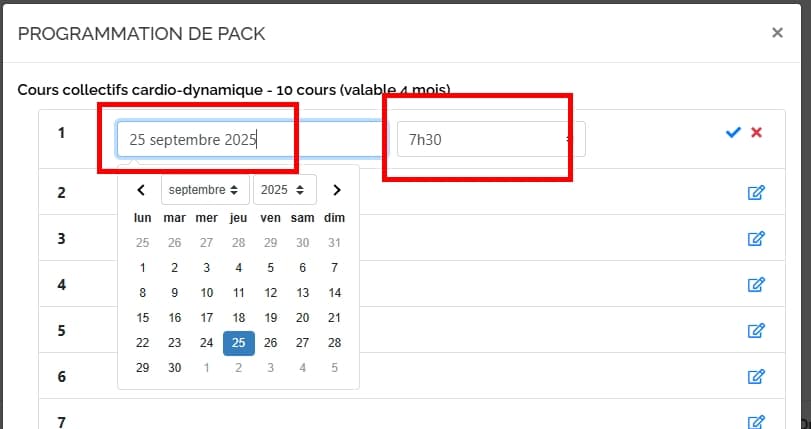The image size is (811, 429).
Task: Pick day 21 in the dim column
Action: click(334, 318)
